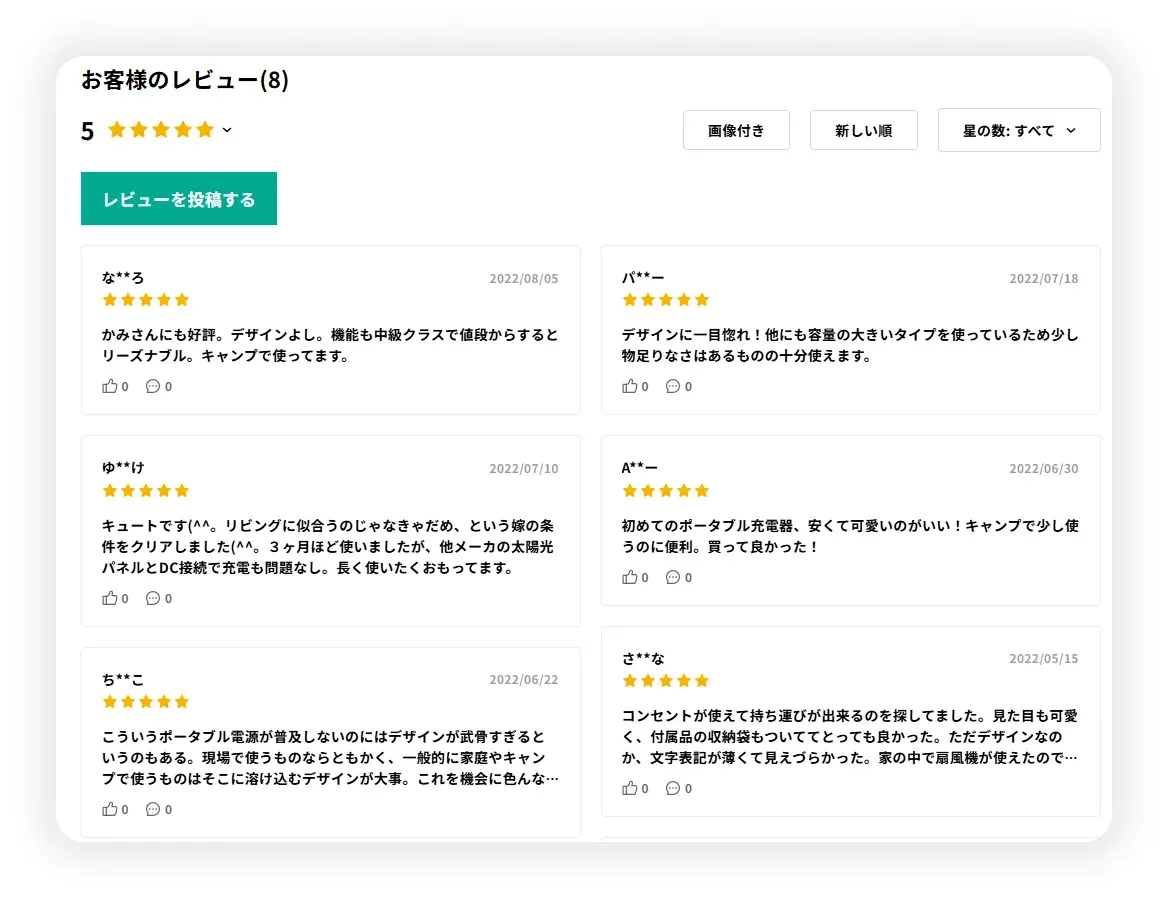1168x898 pixels.
Task: Like the review by な**ろ
Action: (110, 386)
